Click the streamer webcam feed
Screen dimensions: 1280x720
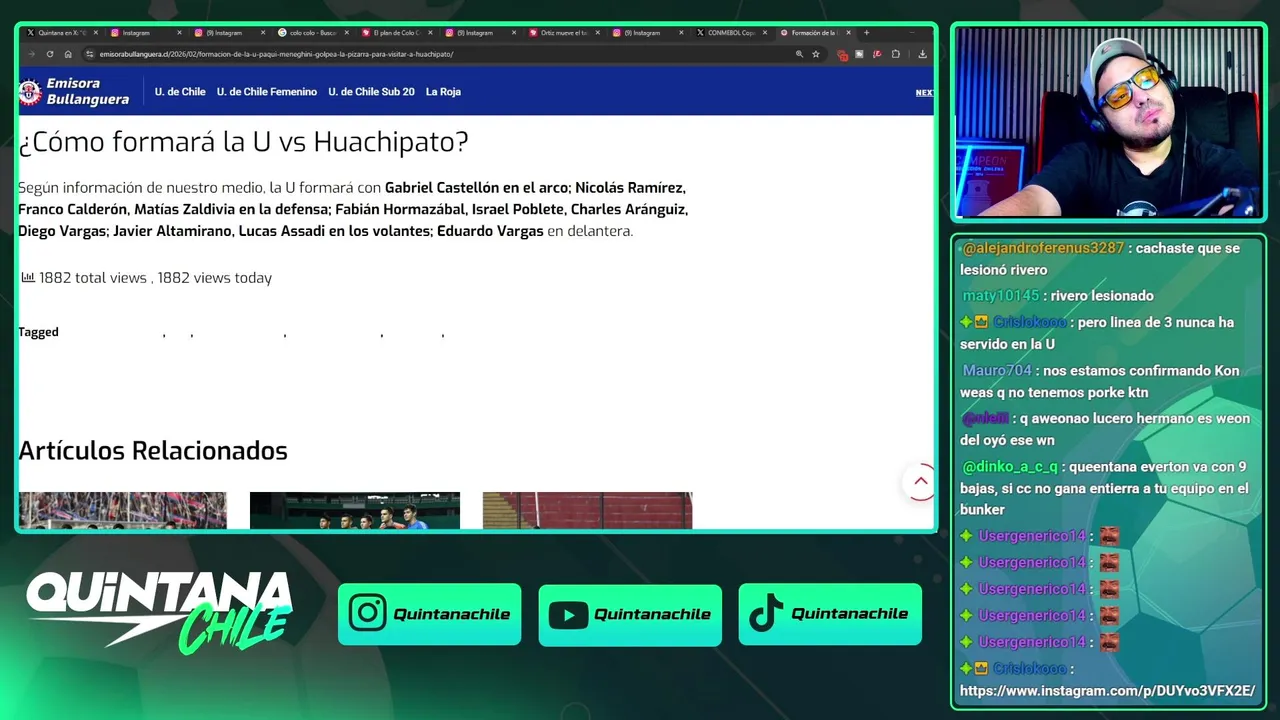tap(1108, 121)
